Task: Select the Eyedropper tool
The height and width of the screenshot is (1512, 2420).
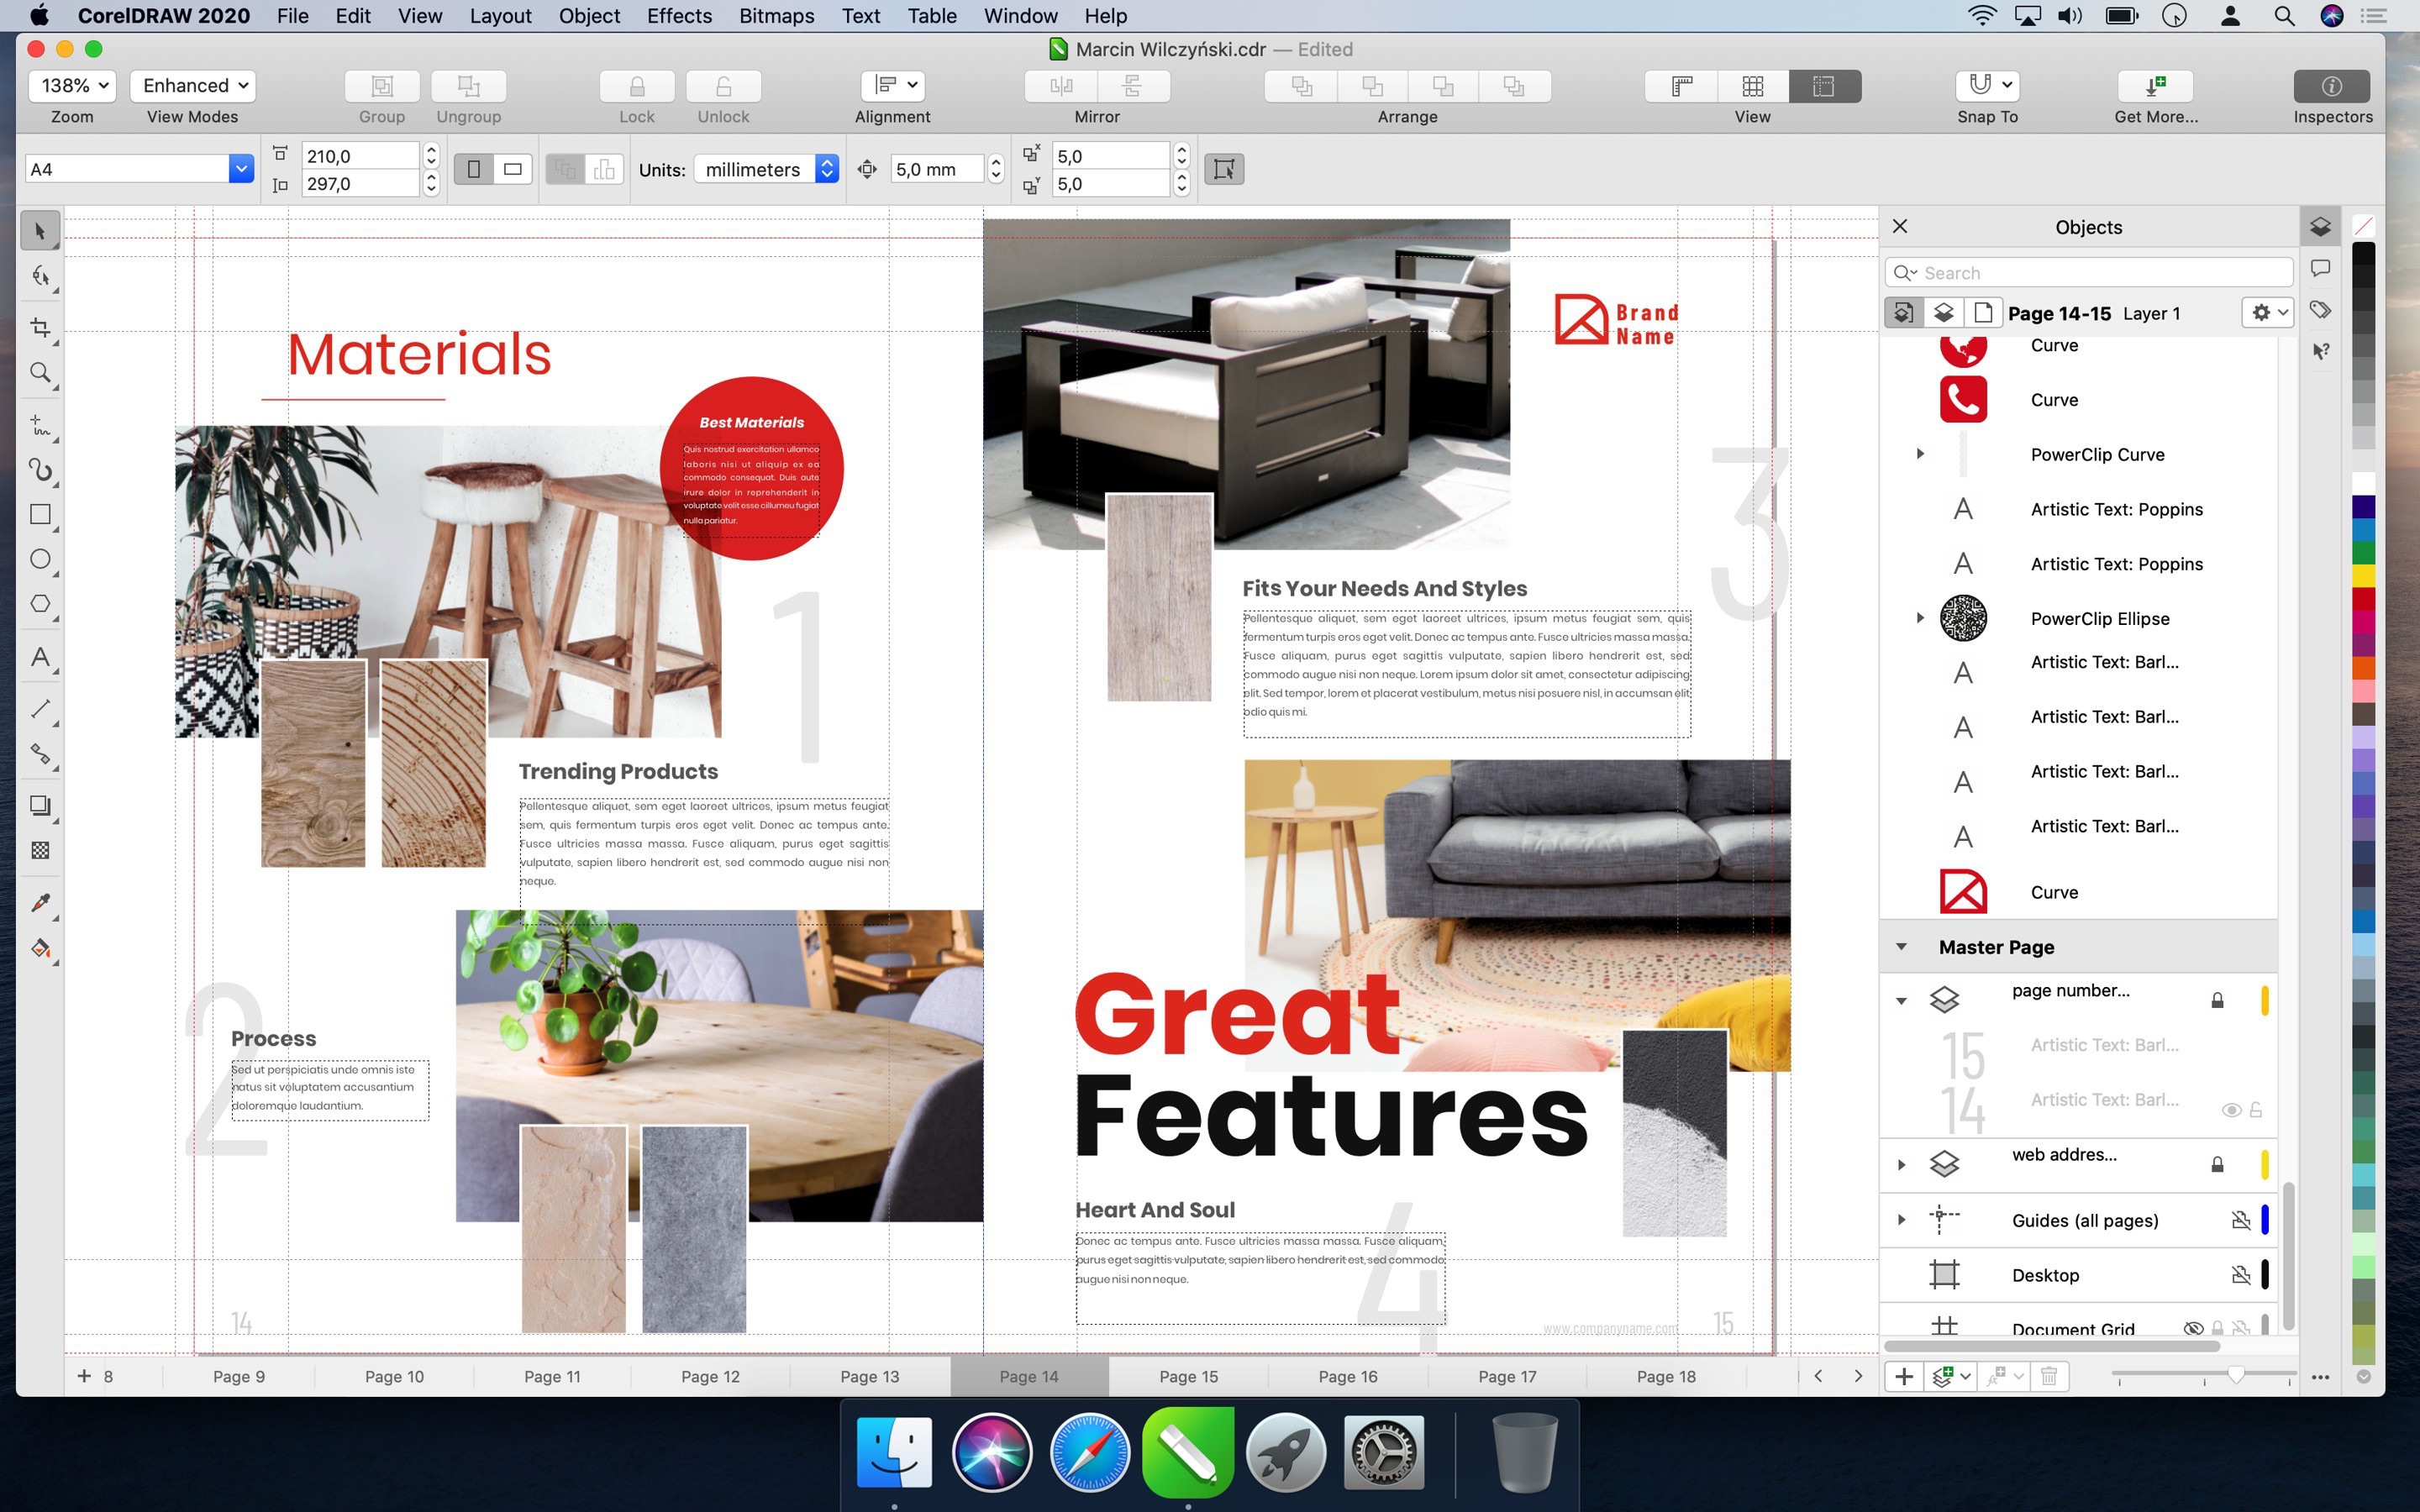Action: tap(40, 903)
